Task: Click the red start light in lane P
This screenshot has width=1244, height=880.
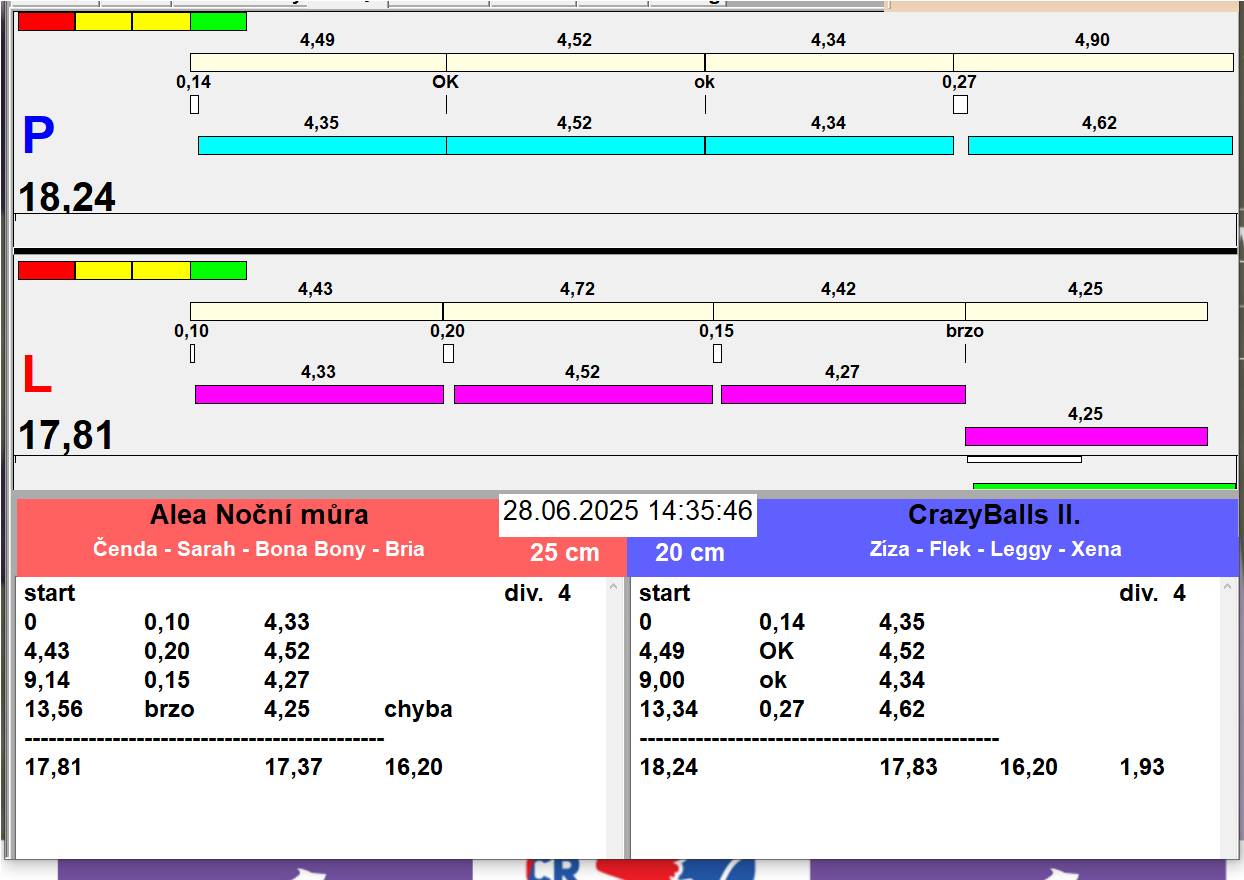Action: [46, 21]
